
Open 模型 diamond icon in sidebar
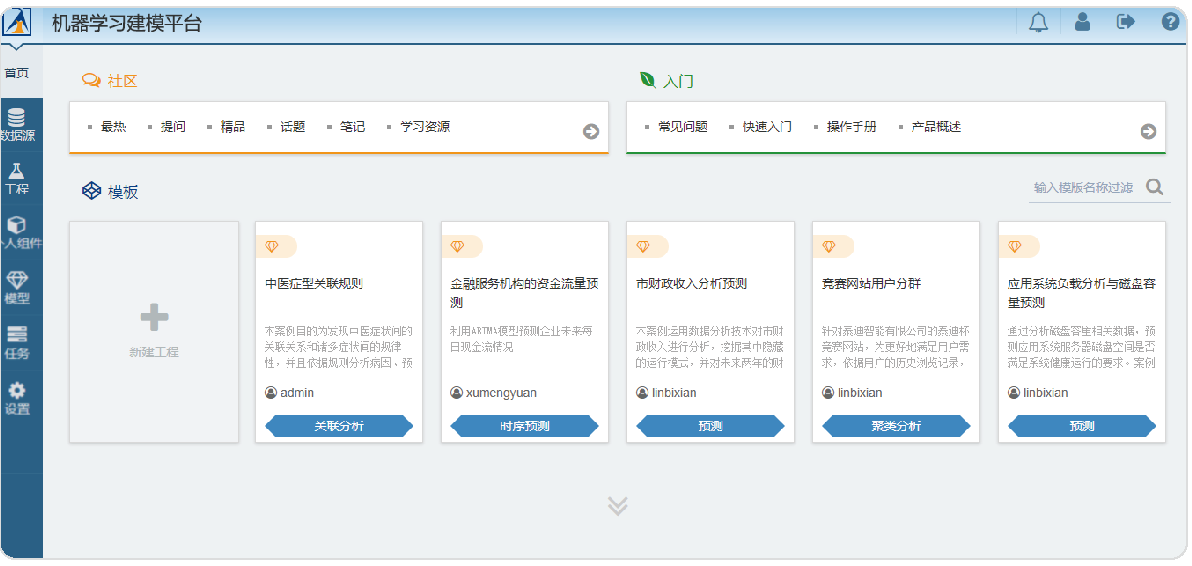pos(17,288)
